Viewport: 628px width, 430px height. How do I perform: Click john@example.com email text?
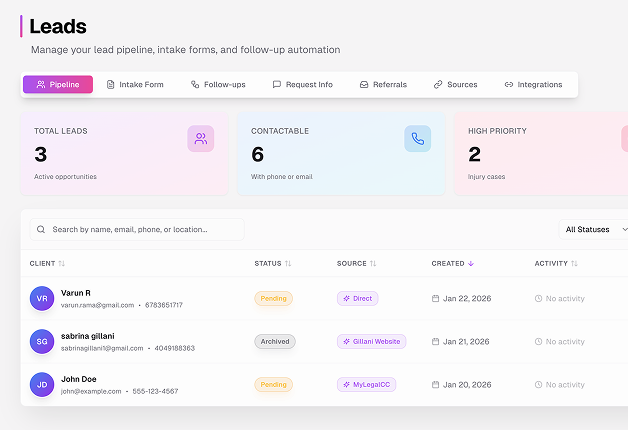(91, 391)
